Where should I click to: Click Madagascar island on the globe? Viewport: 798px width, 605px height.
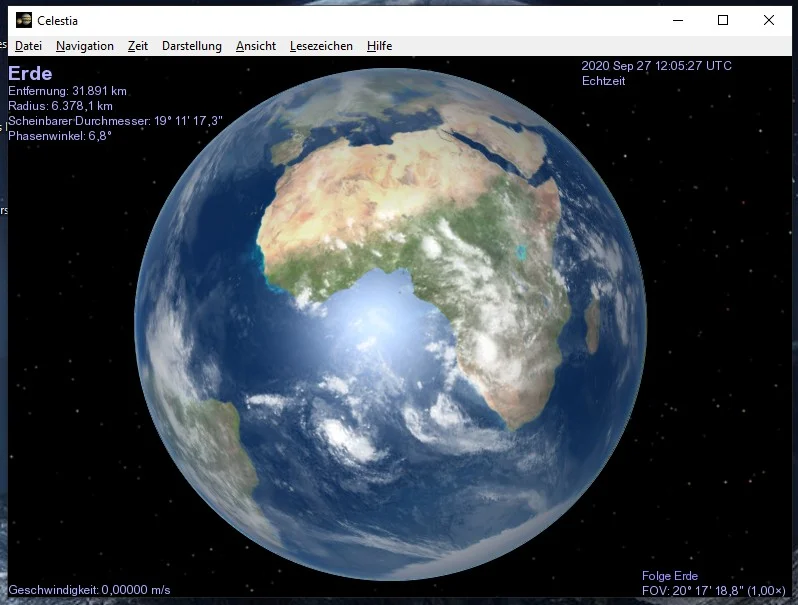(x=591, y=326)
